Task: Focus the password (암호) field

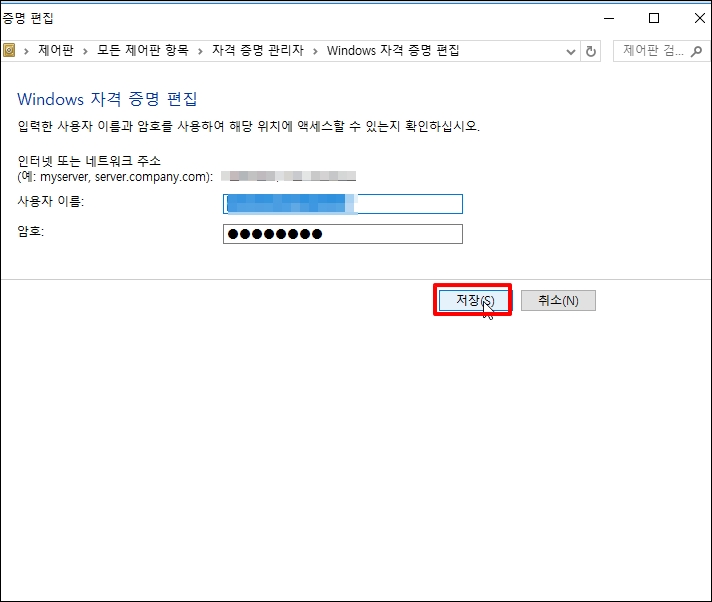Action: pyautogui.click(x=343, y=234)
